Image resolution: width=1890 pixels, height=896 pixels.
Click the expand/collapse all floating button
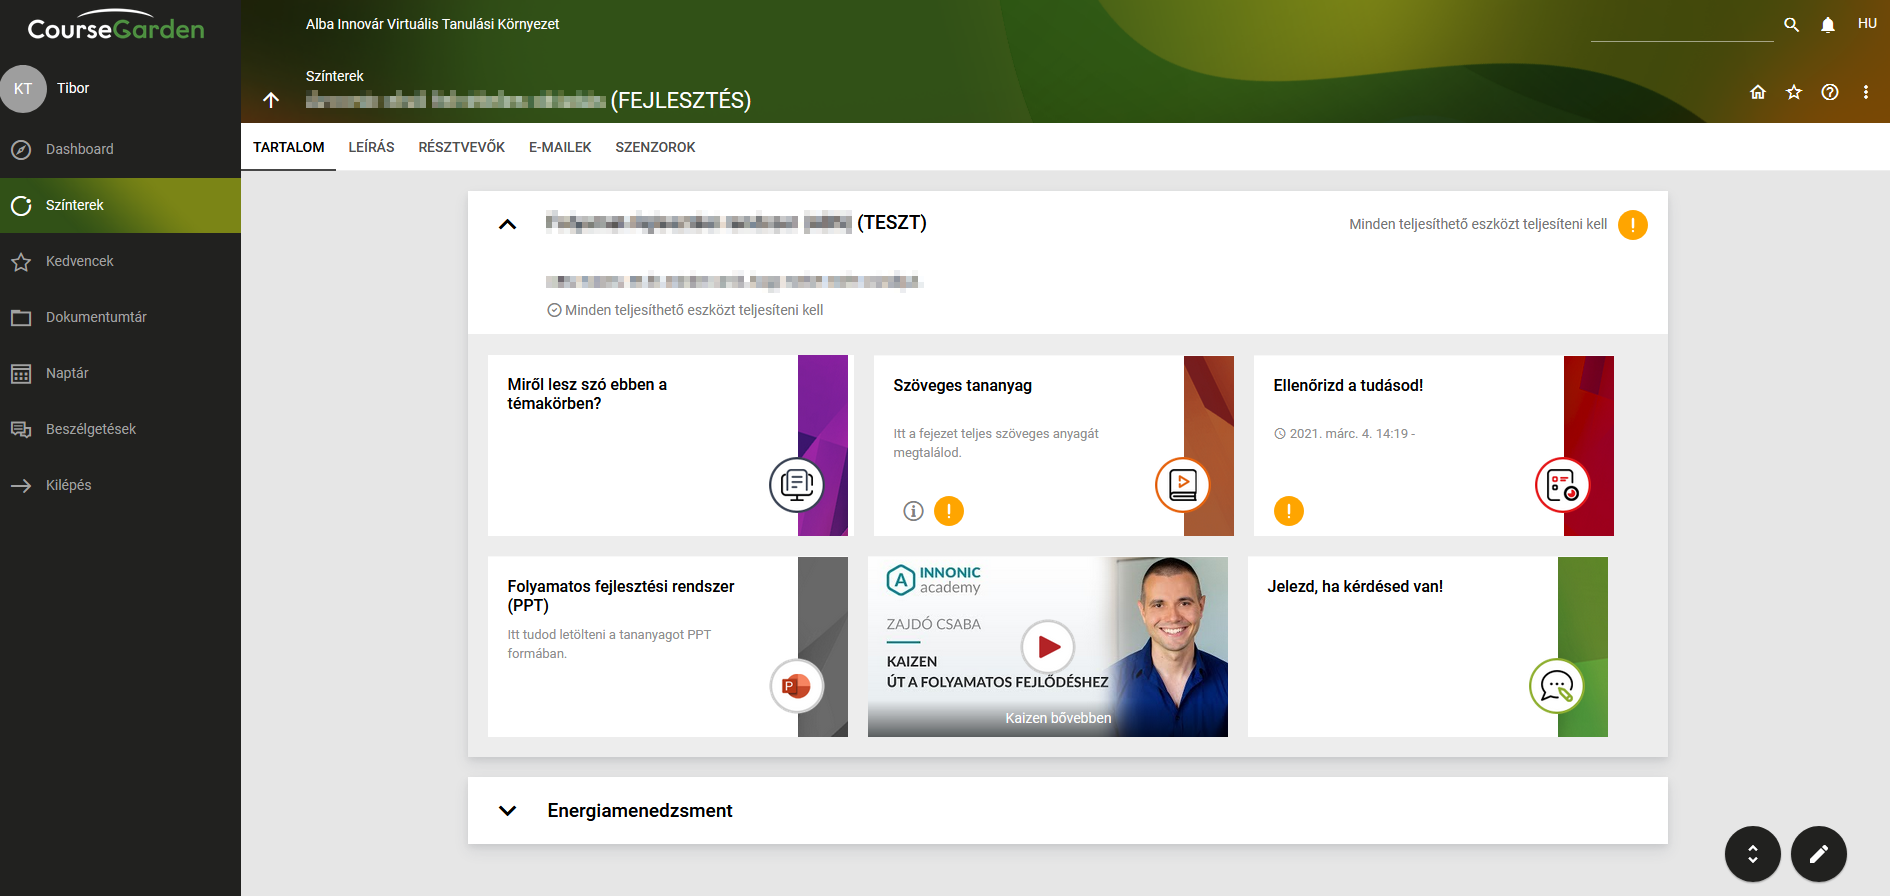[x=1752, y=854]
